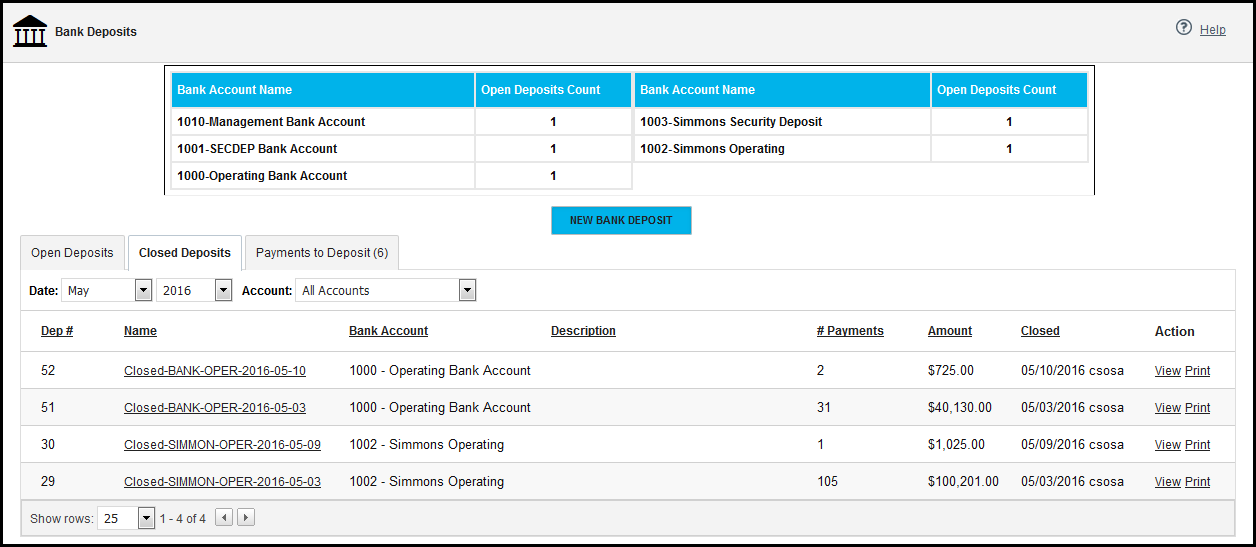Click the $100,201.00 amount cell
Screen dimensions: 1256x547
pos(963,482)
